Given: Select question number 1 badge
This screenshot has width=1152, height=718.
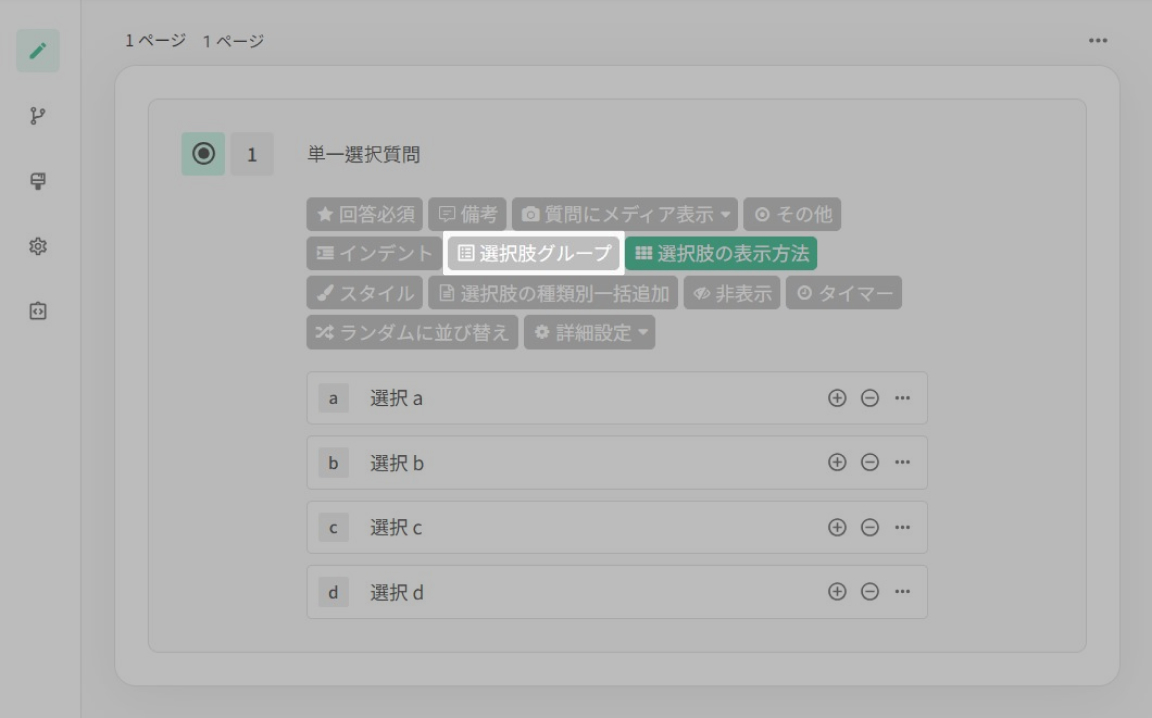Looking at the screenshot, I should pos(252,154).
